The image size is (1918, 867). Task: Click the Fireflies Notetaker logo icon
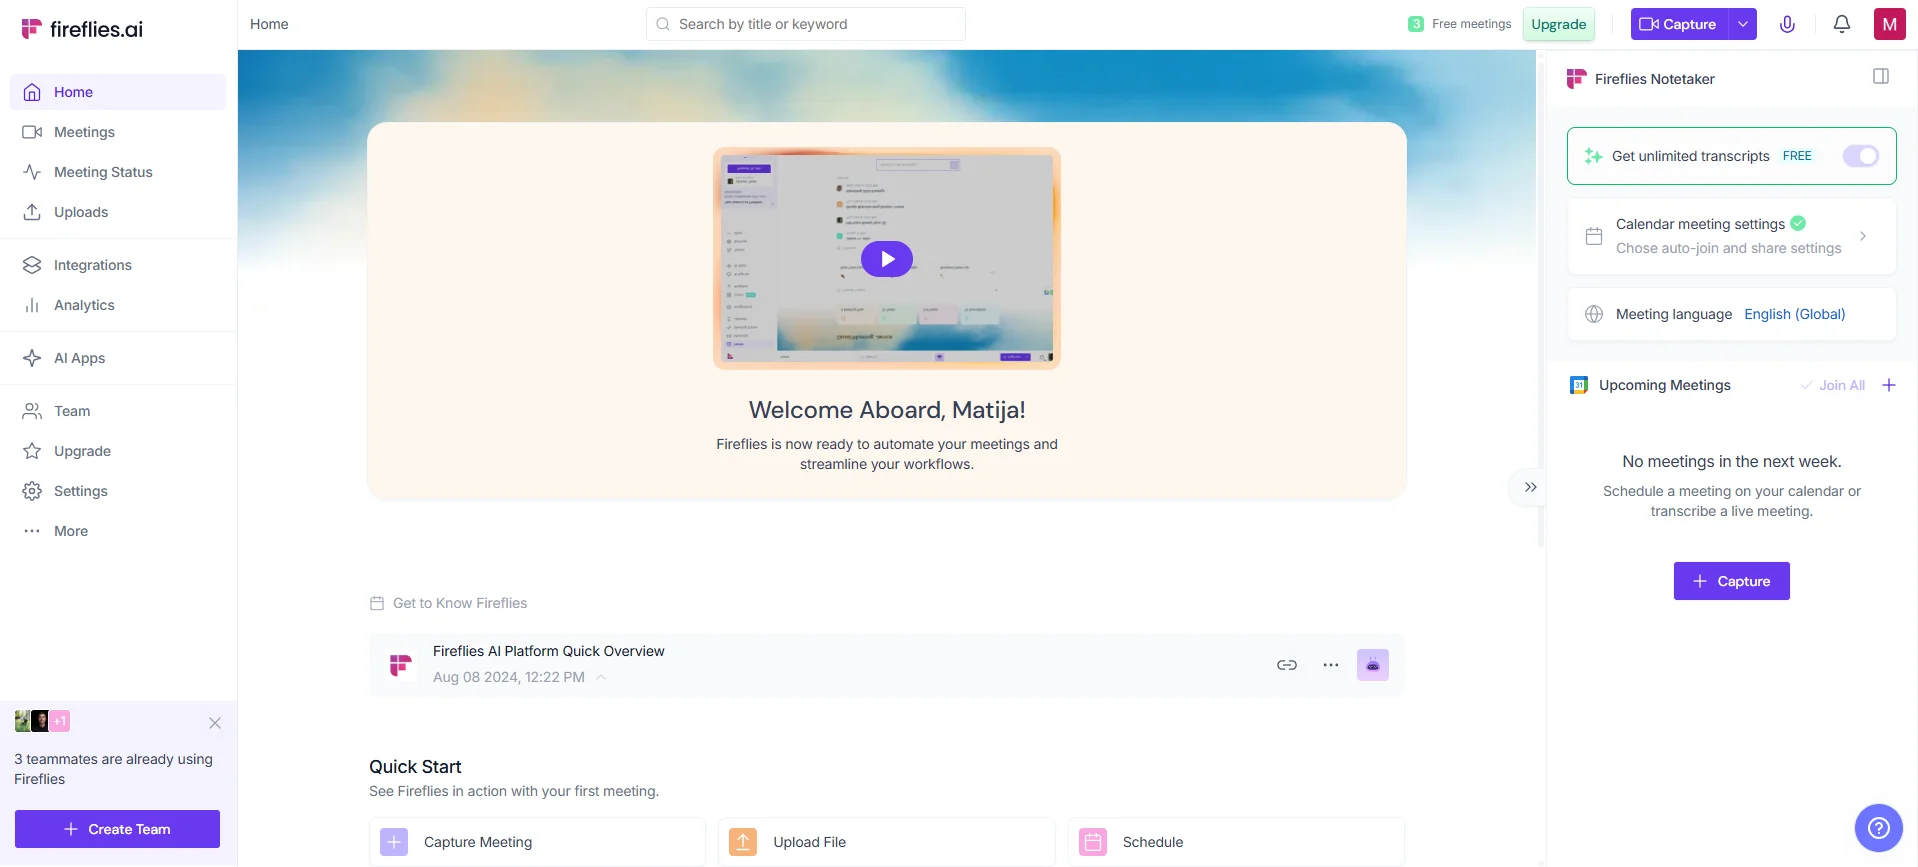[1577, 79]
